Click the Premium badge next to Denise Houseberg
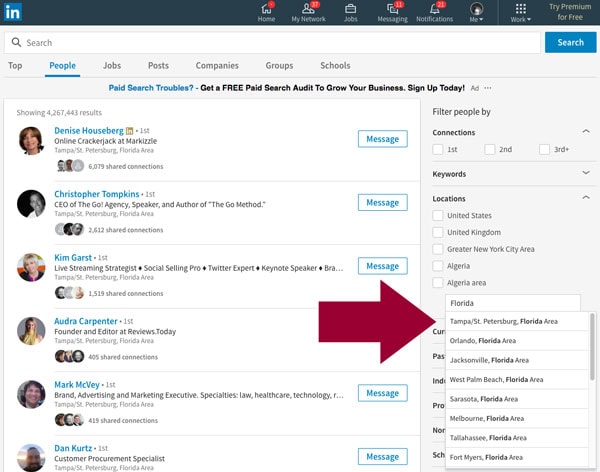600x472 pixels. [129, 131]
